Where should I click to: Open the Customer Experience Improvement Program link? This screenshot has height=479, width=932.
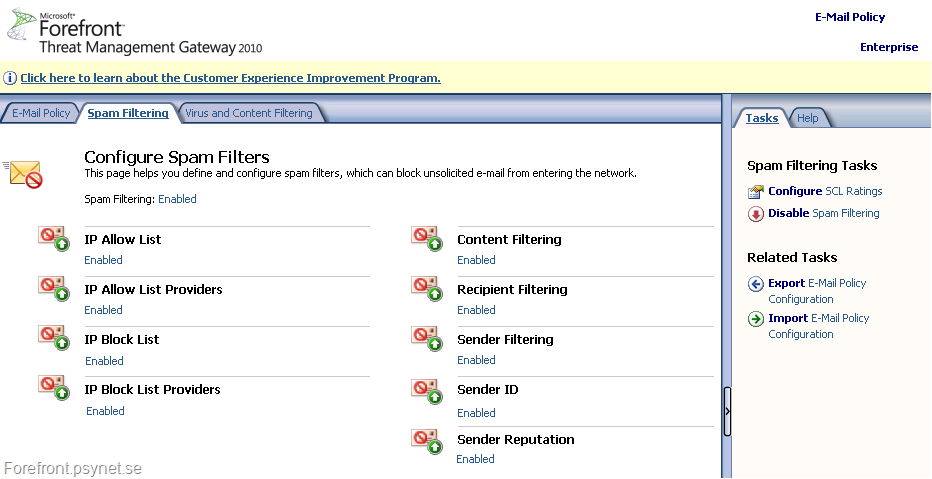tap(230, 78)
